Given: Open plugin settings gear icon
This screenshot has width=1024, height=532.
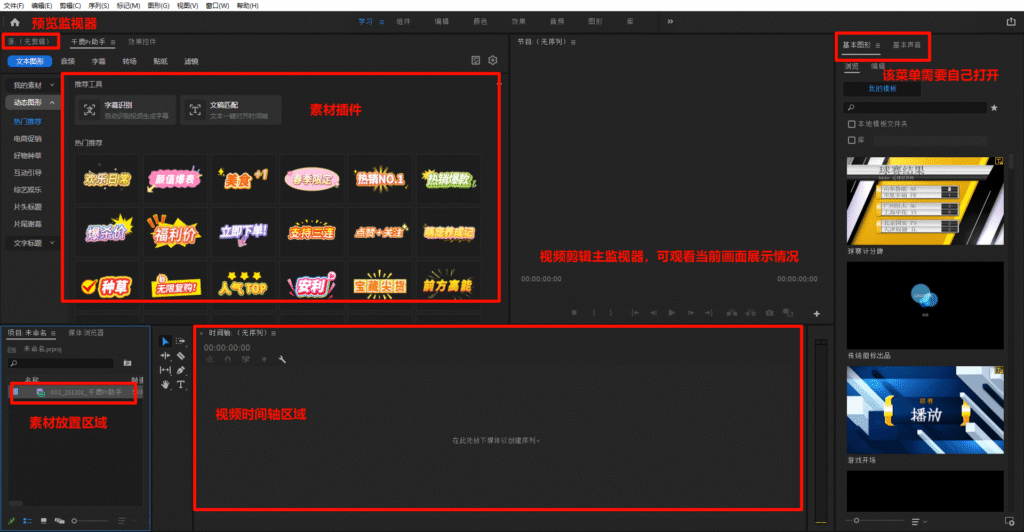Looking at the screenshot, I should pyautogui.click(x=492, y=61).
